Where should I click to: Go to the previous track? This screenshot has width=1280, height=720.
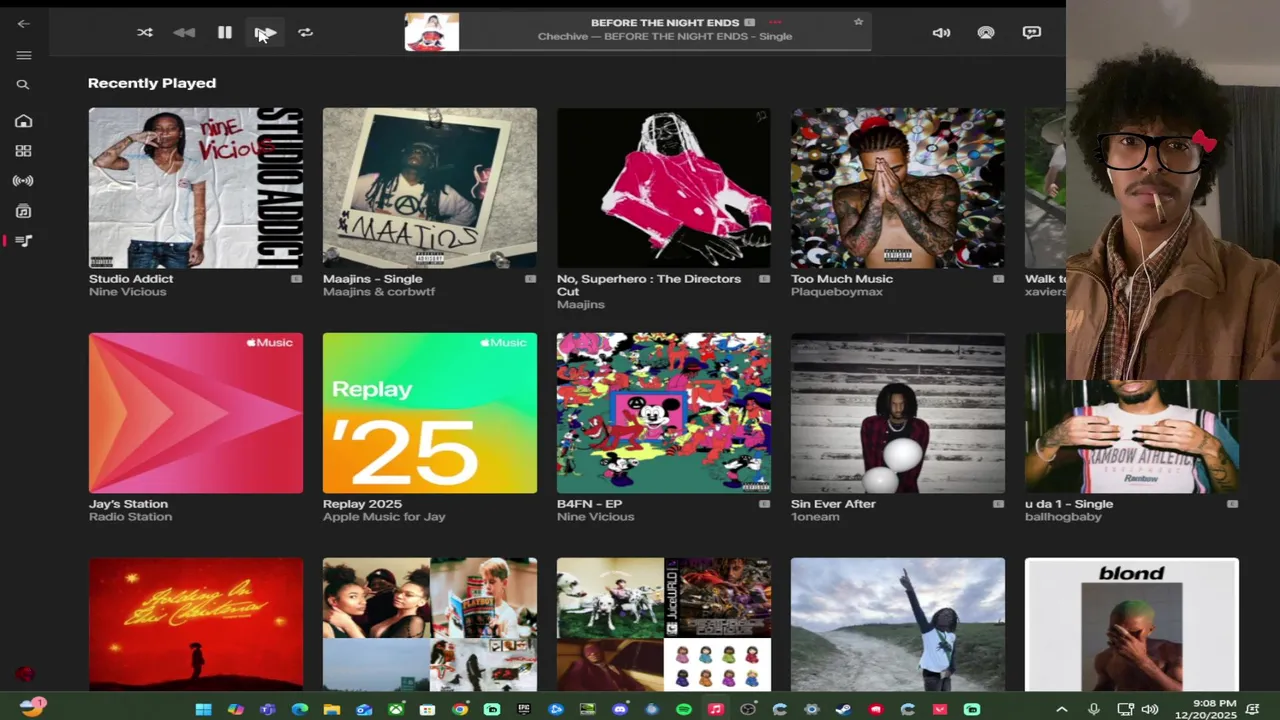pyautogui.click(x=184, y=33)
